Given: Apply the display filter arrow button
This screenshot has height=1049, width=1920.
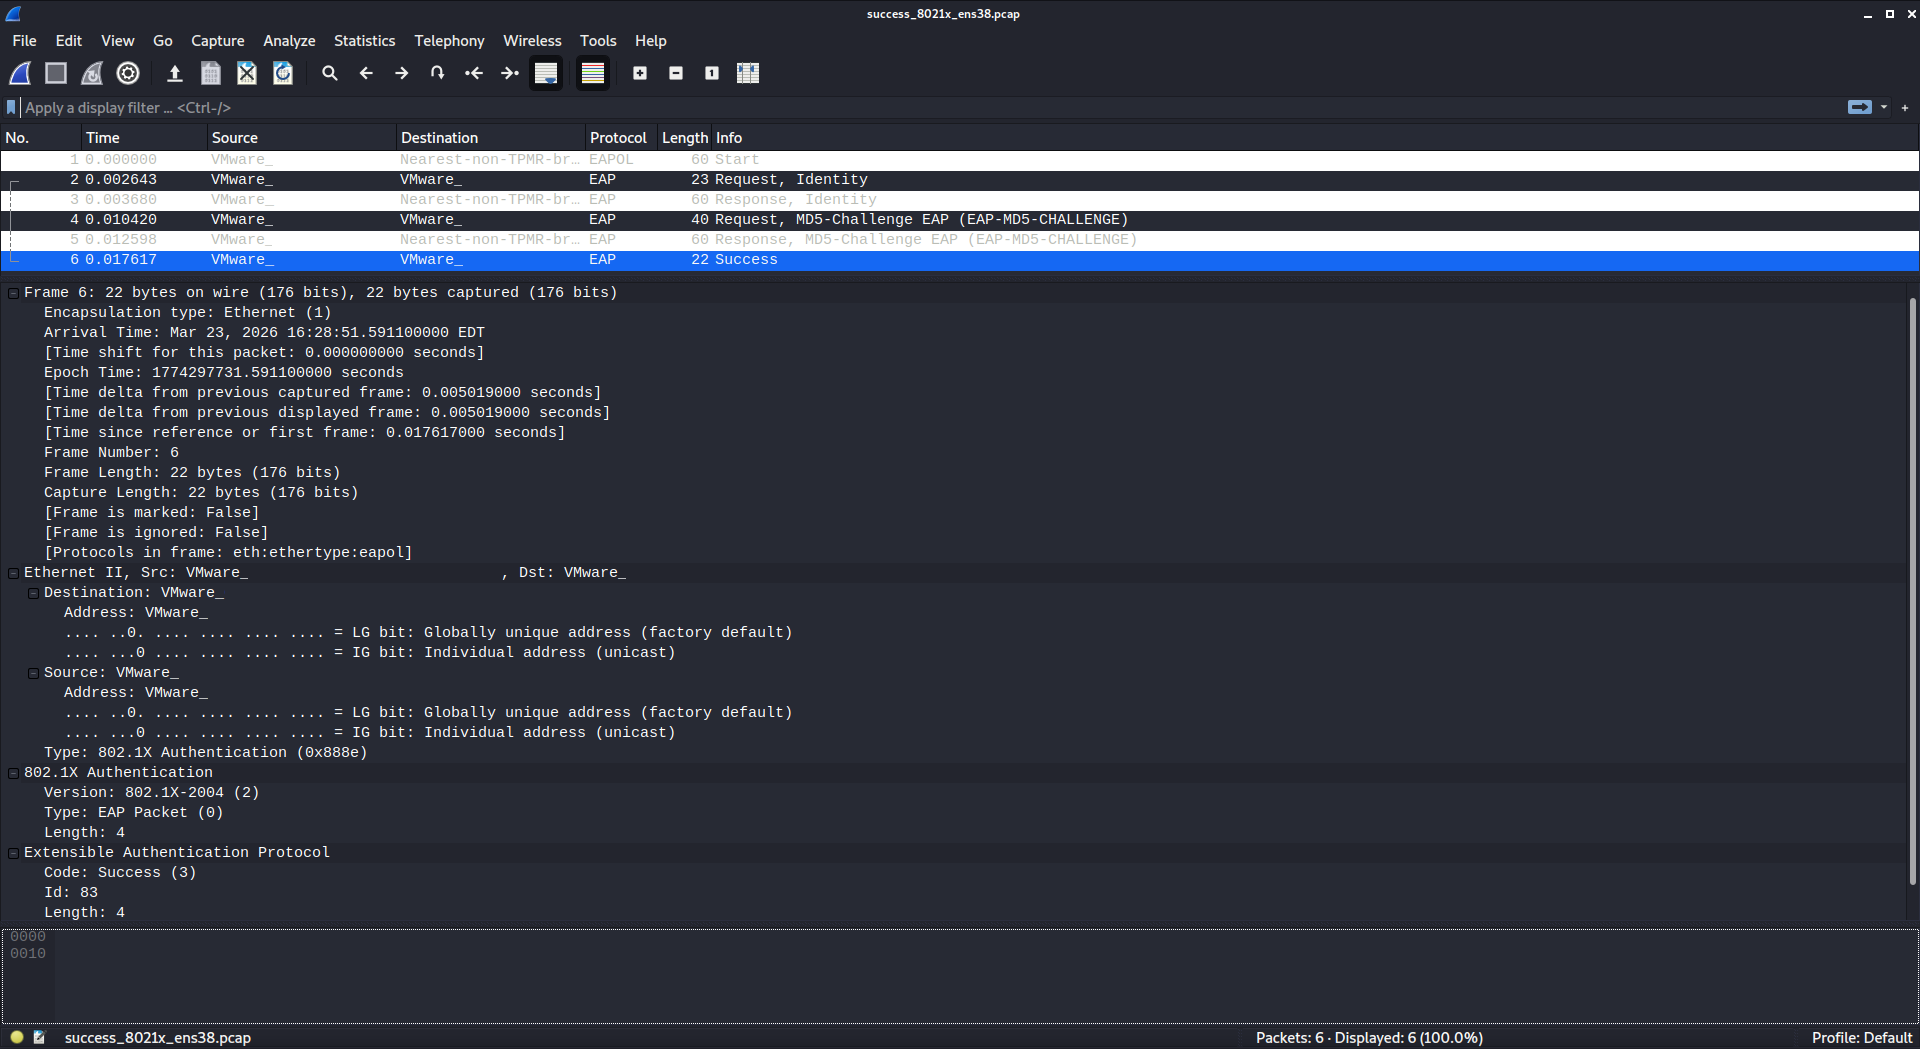Looking at the screenshot, I should coord(1859,107).
